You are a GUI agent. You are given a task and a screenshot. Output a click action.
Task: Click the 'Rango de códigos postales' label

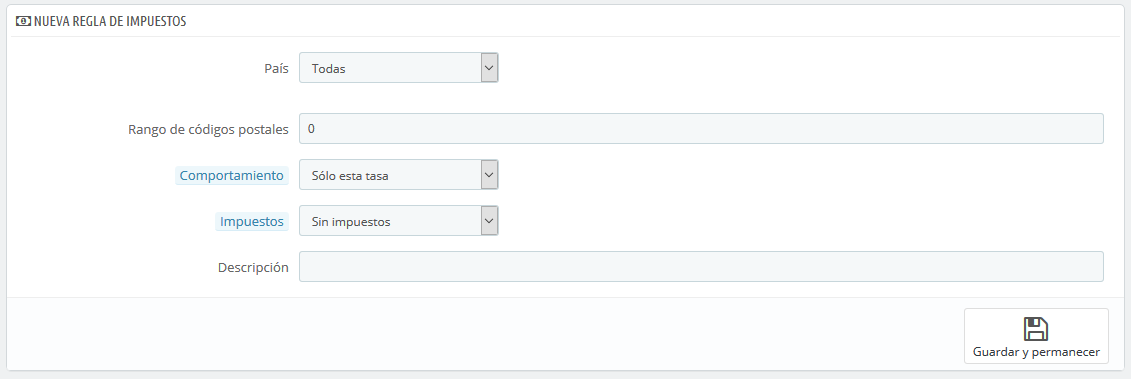click(x=208, y=129)
